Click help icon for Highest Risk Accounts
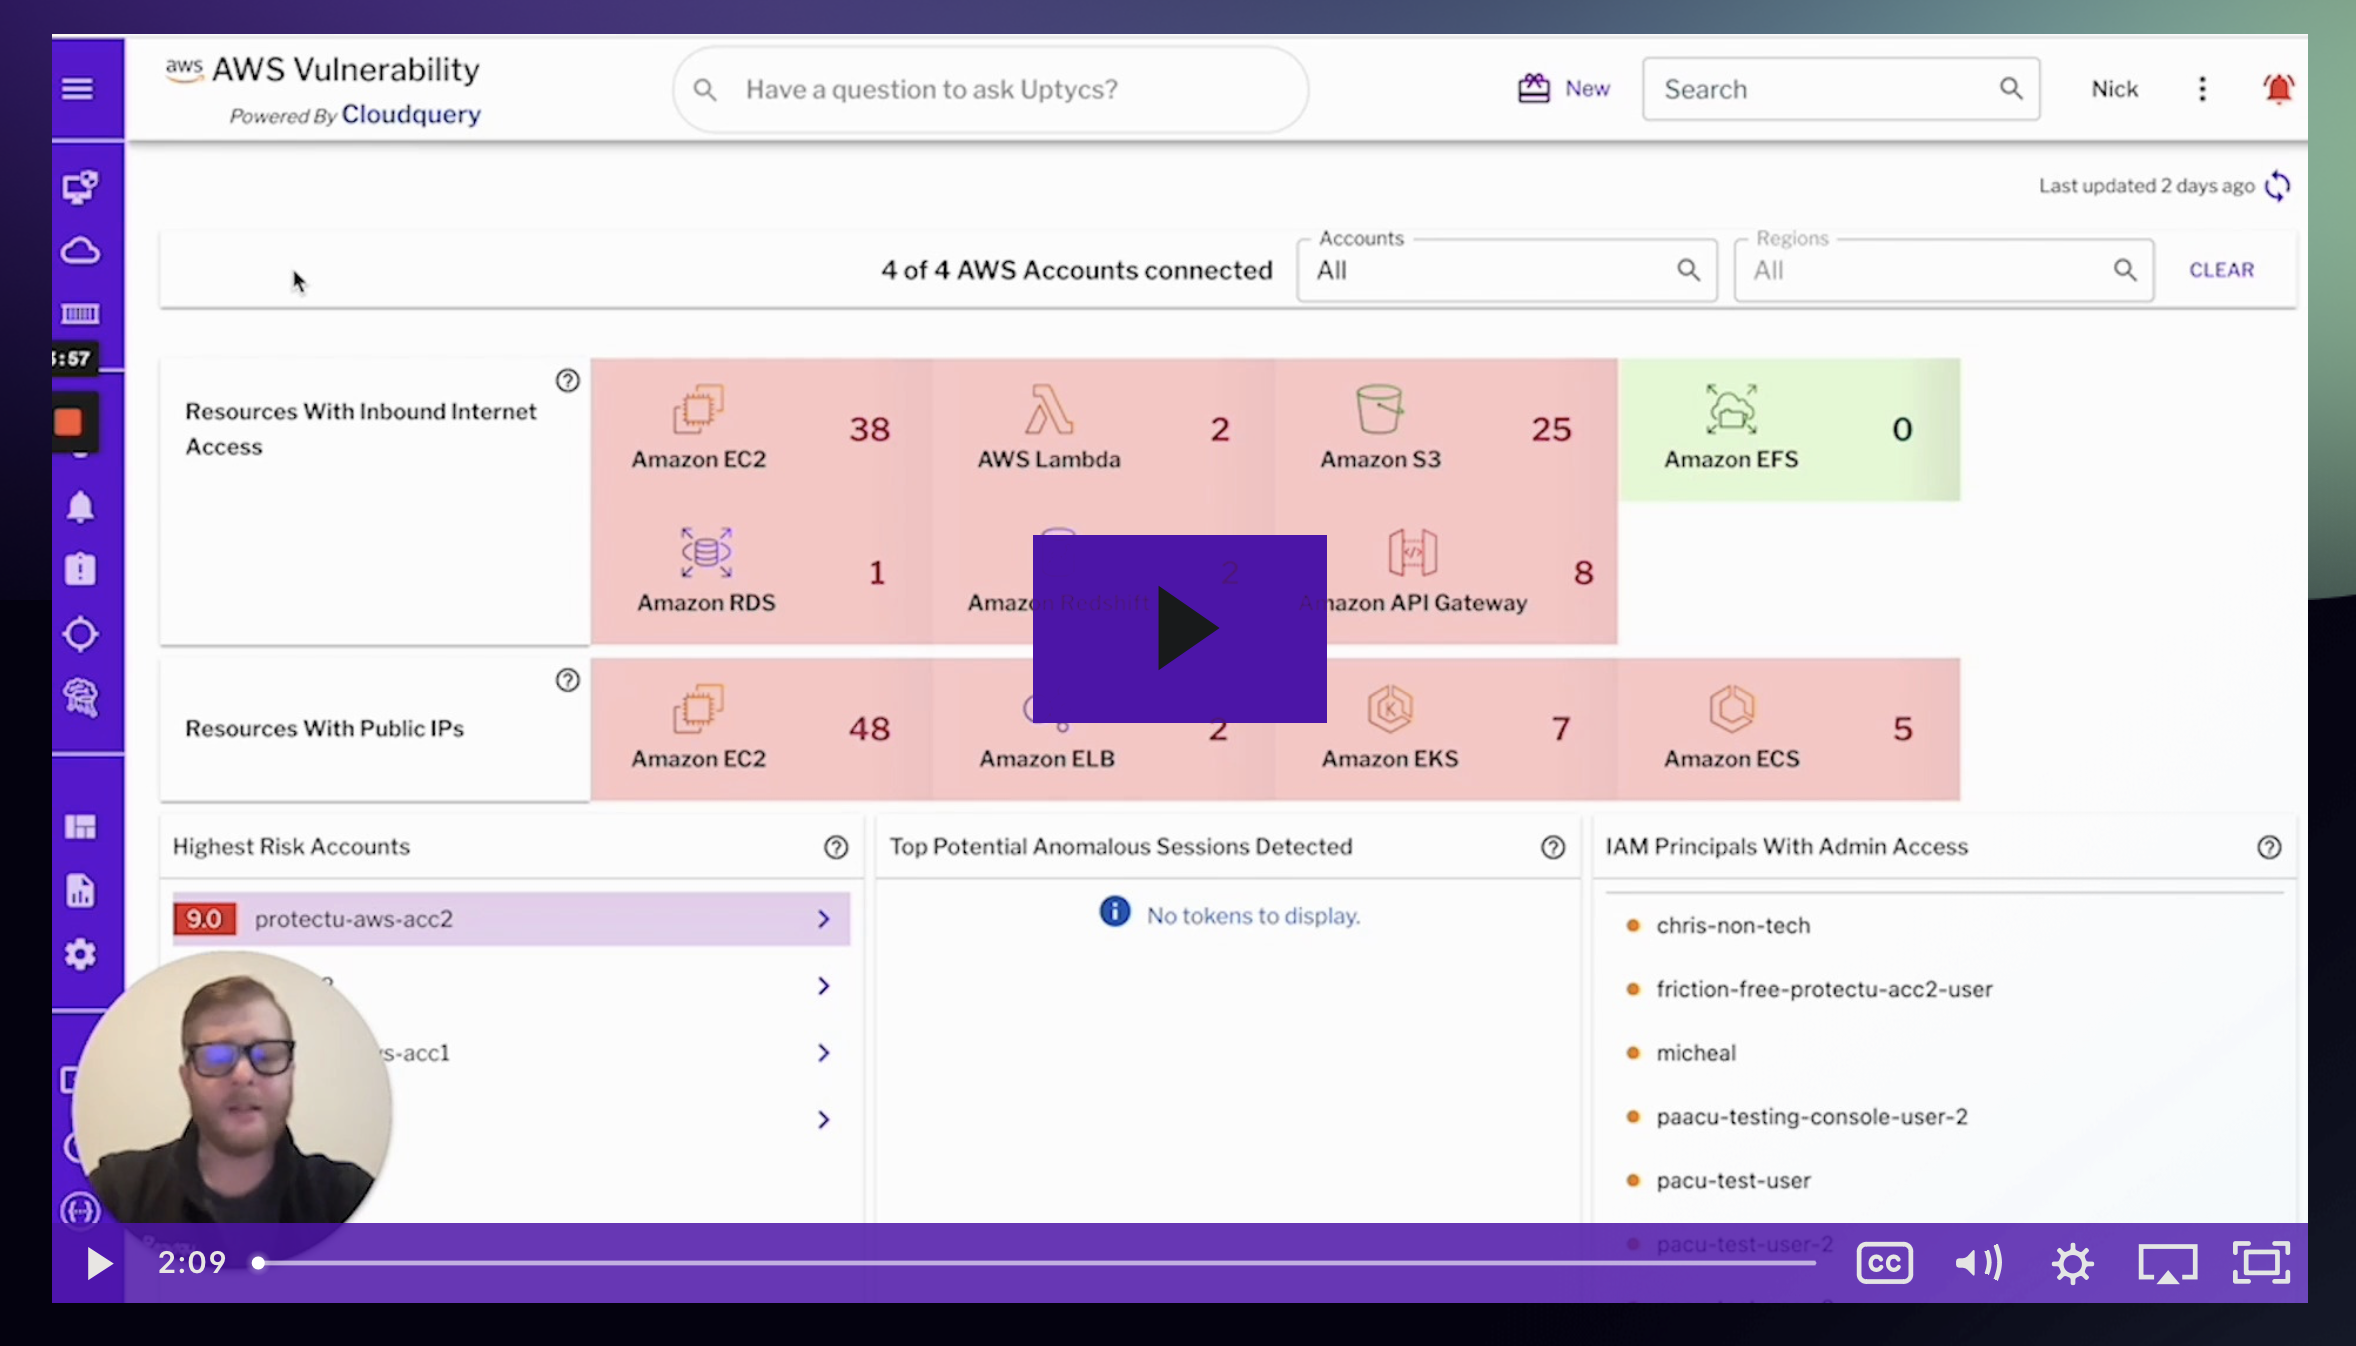This screenshot has height=1346, width=2356. click(836, 847)
